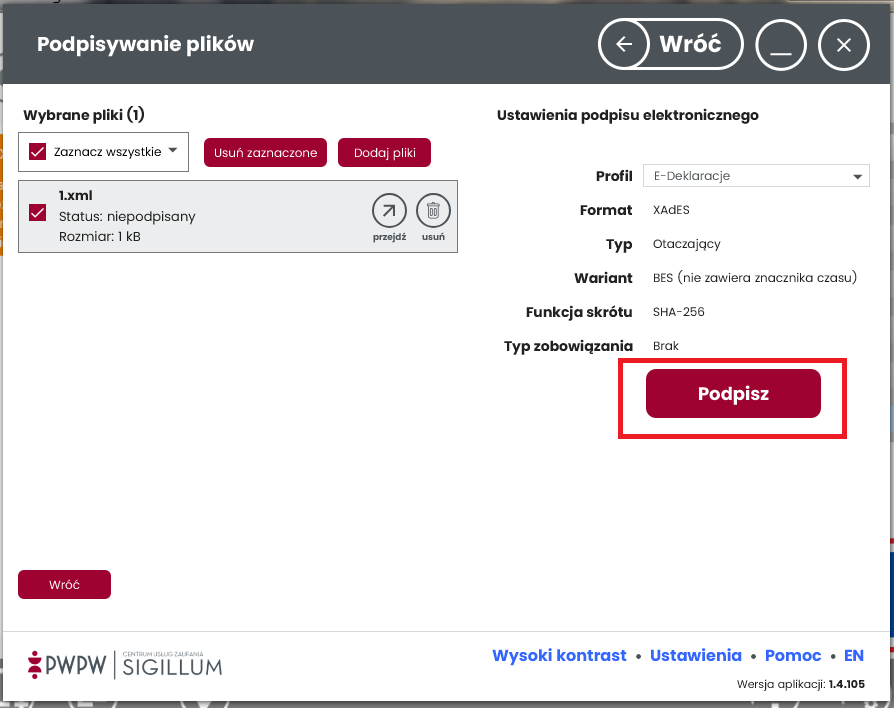Uncheck the 1.xml file checkbox
Viewport: 894px width, 708px height.
[x=38, y=213]
